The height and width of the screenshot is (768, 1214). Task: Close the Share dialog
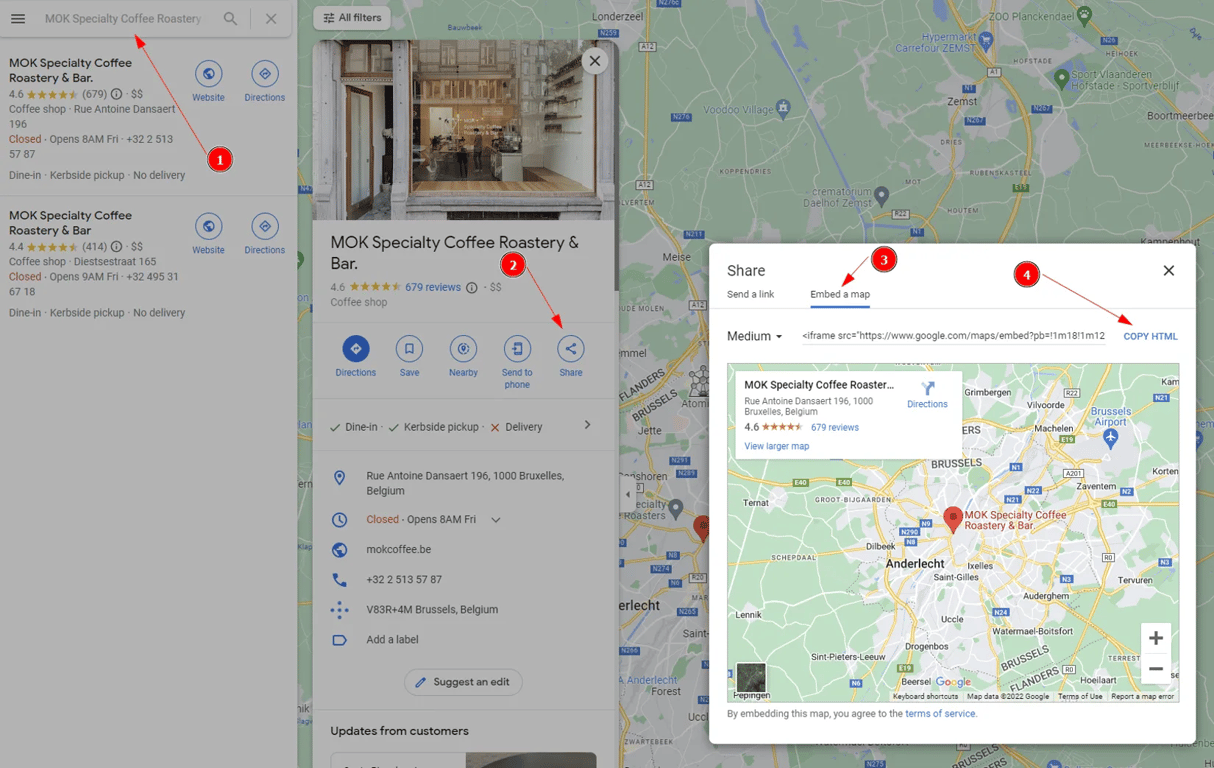(x=1168, y=271)
